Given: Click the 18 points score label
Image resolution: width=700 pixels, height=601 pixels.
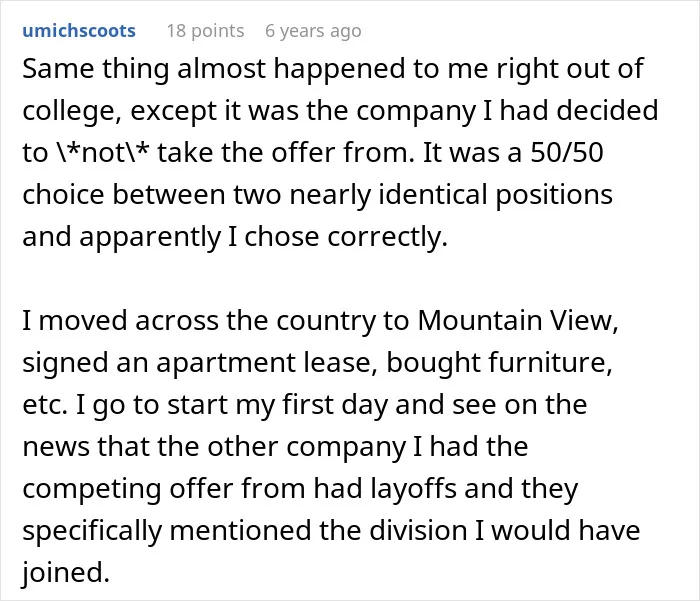Looking at the screenshot, I should point(205,31).
